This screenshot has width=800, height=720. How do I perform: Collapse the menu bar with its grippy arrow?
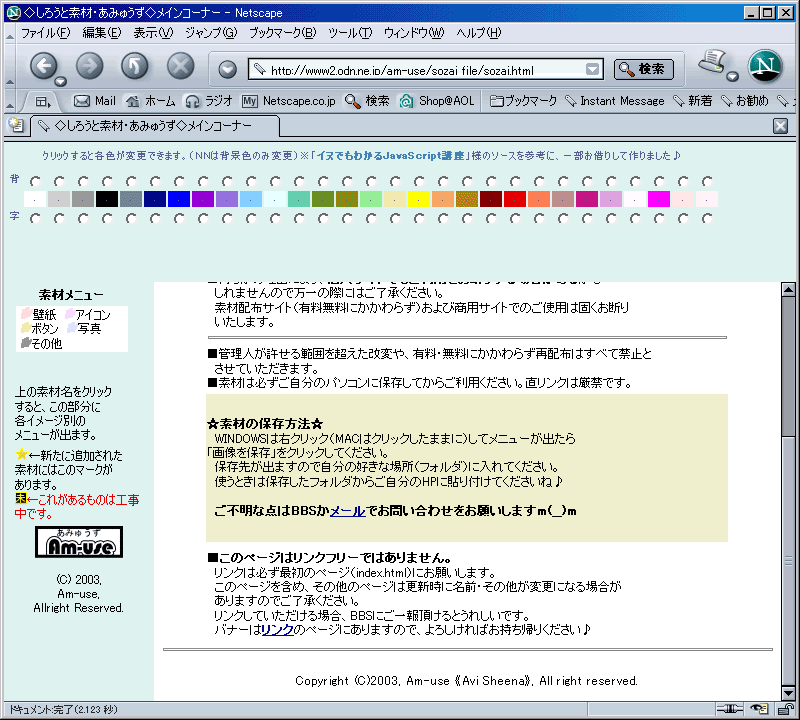click(x=10, y=34)
